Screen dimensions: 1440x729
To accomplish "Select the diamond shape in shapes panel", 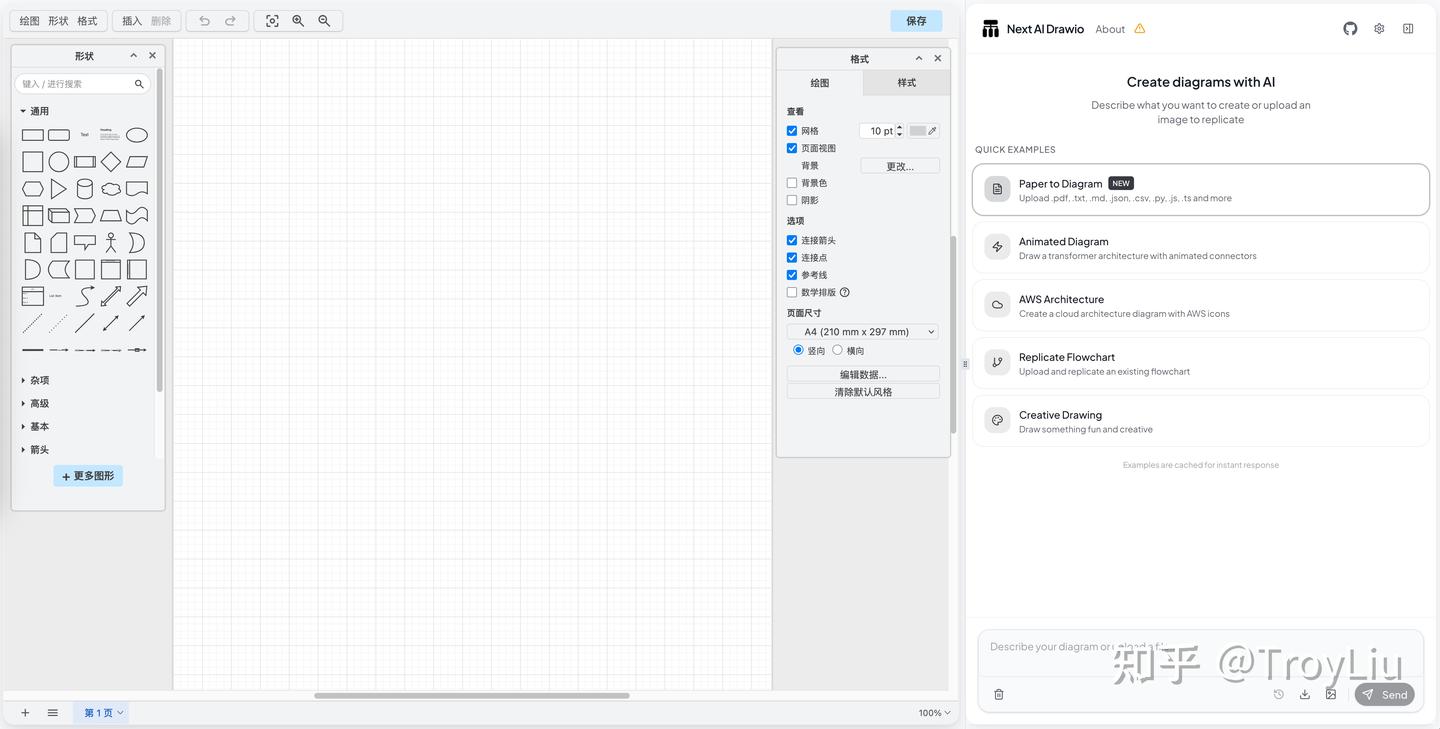I will (111, 162).
